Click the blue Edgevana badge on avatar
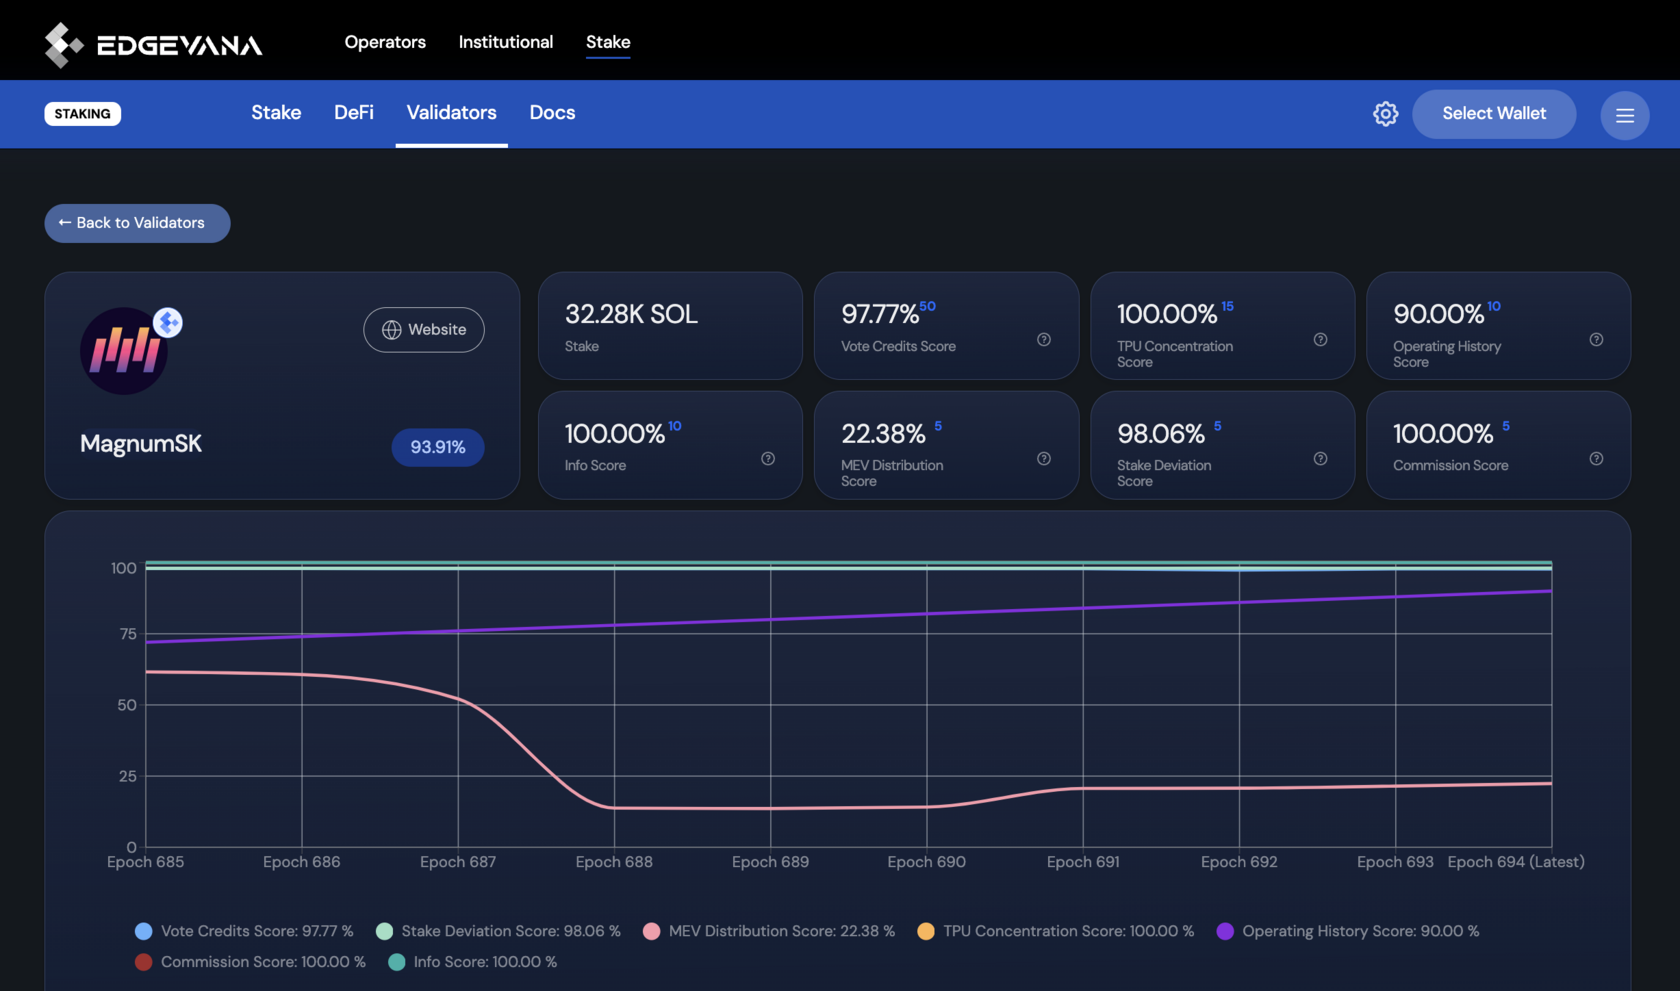This screenshot has height=991, width=1680. 168,322
